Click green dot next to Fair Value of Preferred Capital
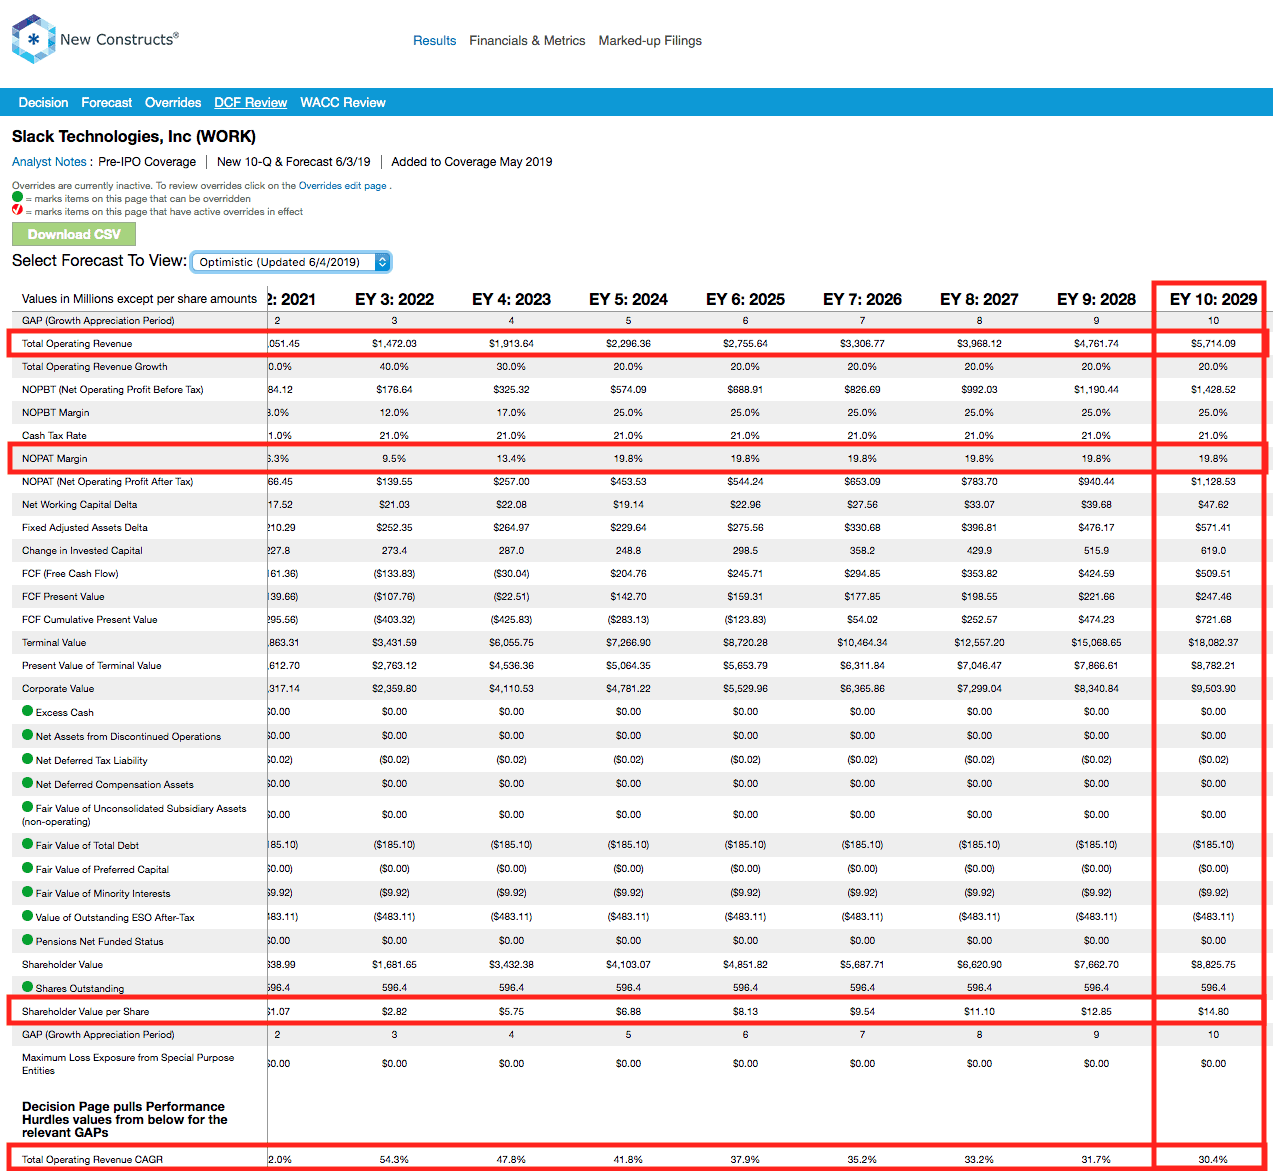The height and width of the screenshot is (1171, 1273). [x=28, y=868]
